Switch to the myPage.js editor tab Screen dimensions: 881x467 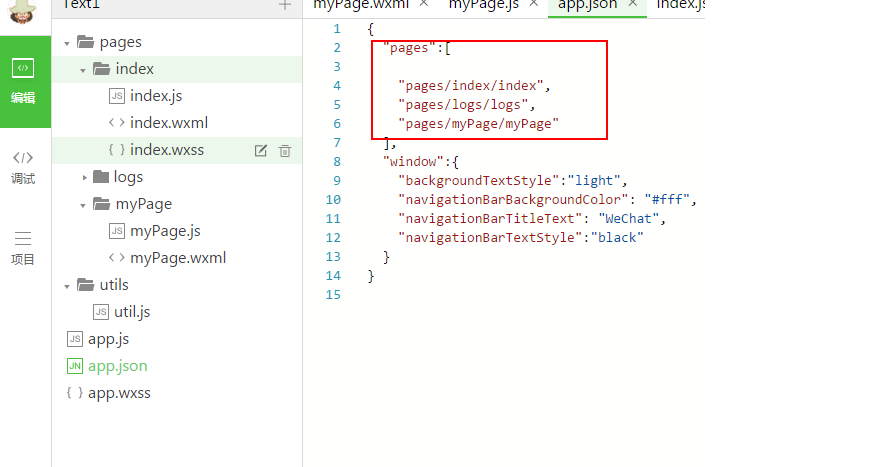point(483,5)
